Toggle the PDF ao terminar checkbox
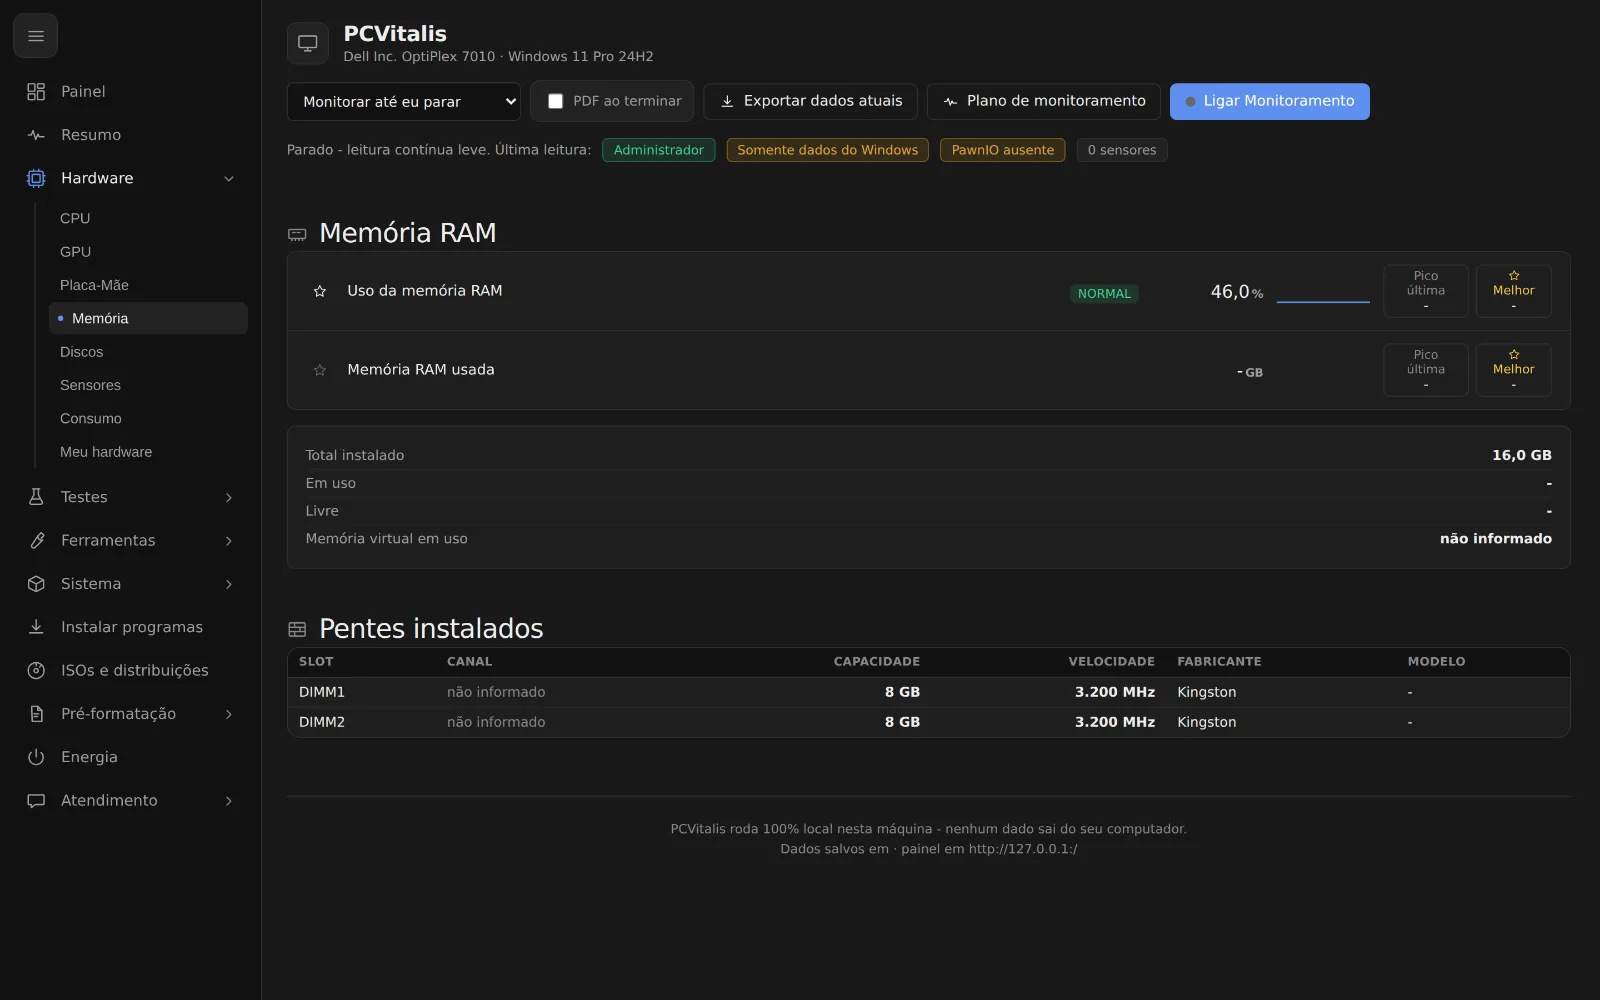The width and height of the screenshot is (1600, 1000). pos(555,101)
